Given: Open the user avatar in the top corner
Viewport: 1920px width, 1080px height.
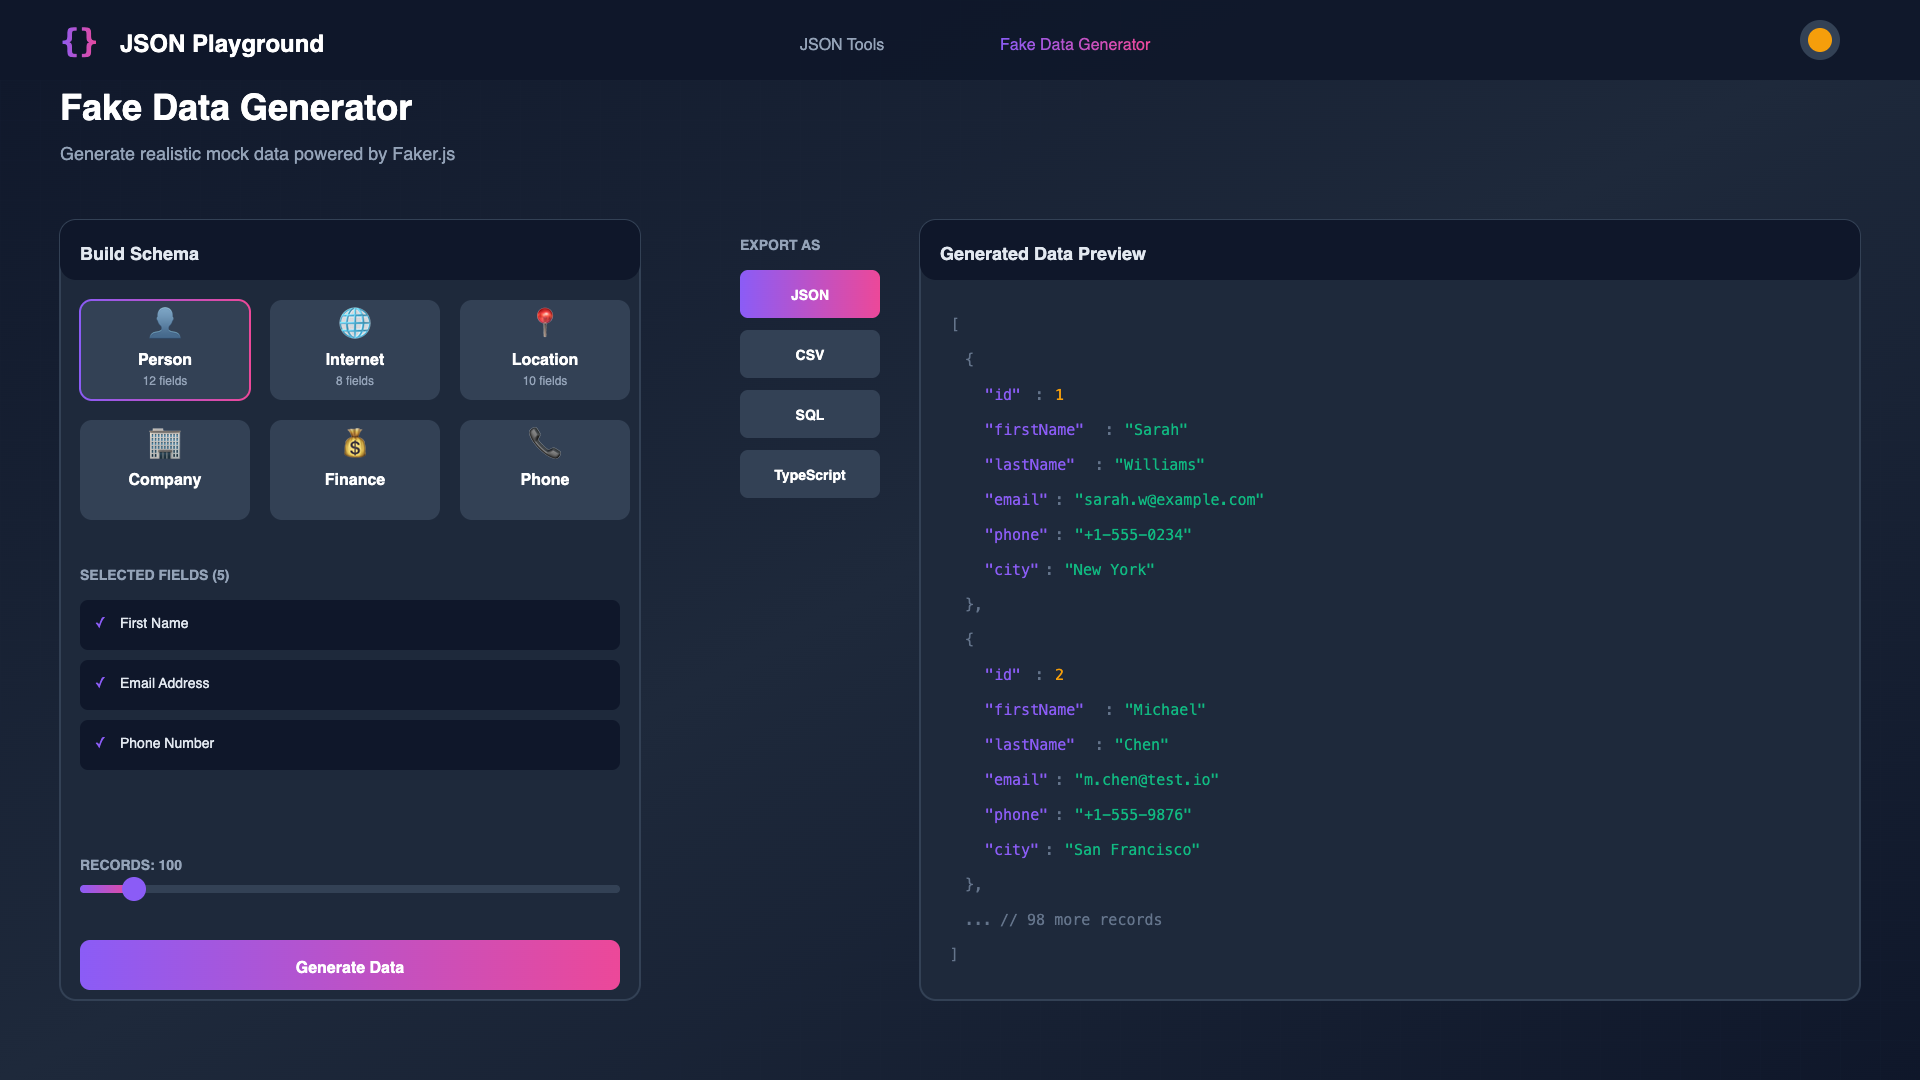Looking at the screenshot, I should (x=1819, y=40).
